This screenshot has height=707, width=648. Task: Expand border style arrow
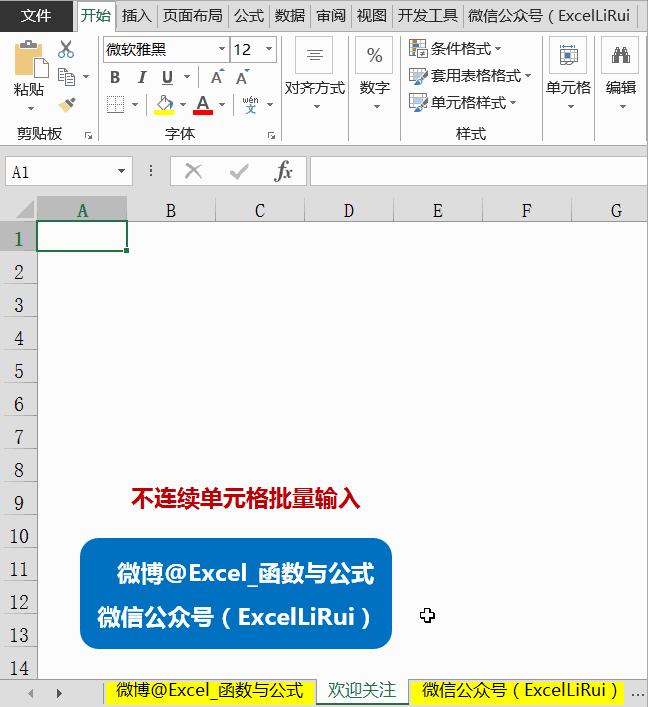135,105
